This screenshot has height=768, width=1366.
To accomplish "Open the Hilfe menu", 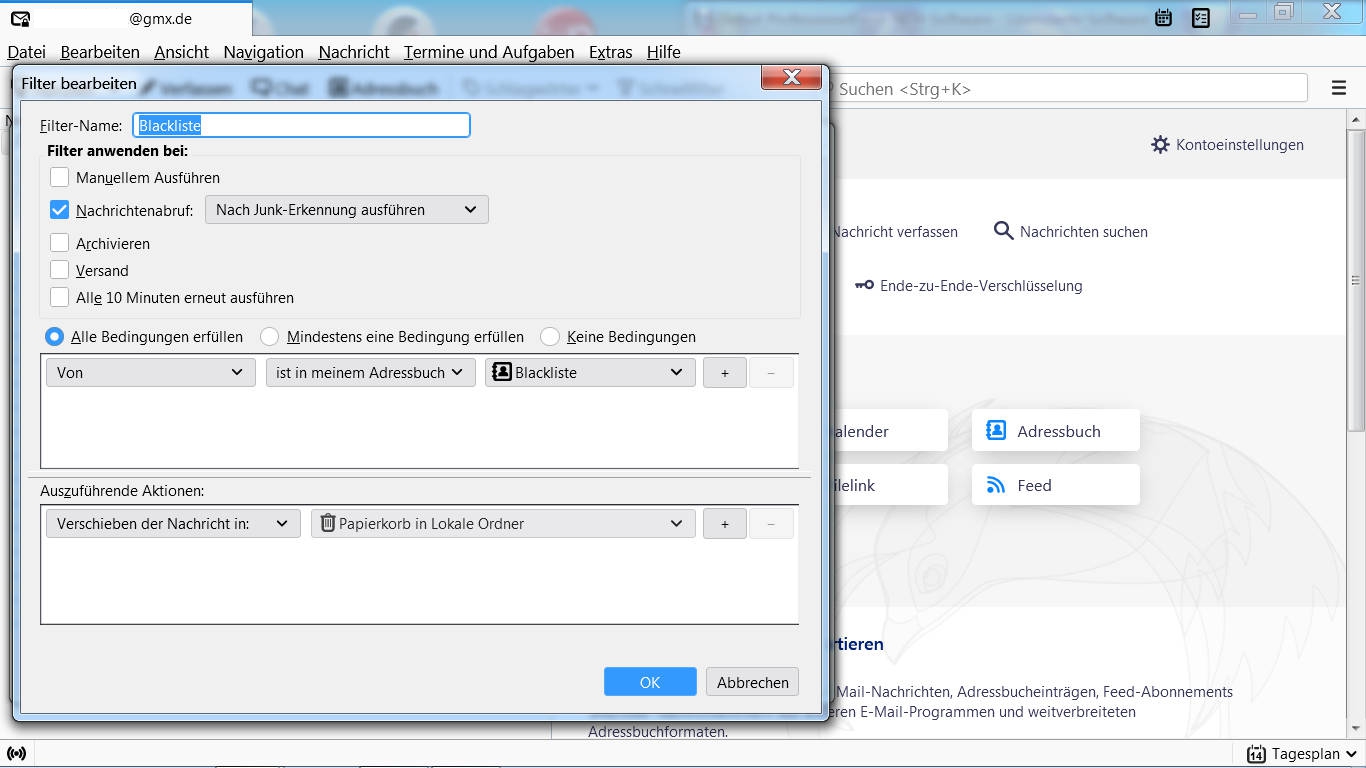I will point(663,52).
